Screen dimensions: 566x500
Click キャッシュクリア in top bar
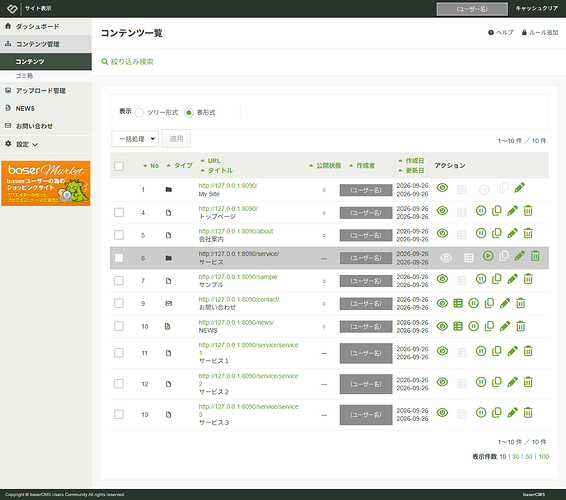tap(536, 8)
